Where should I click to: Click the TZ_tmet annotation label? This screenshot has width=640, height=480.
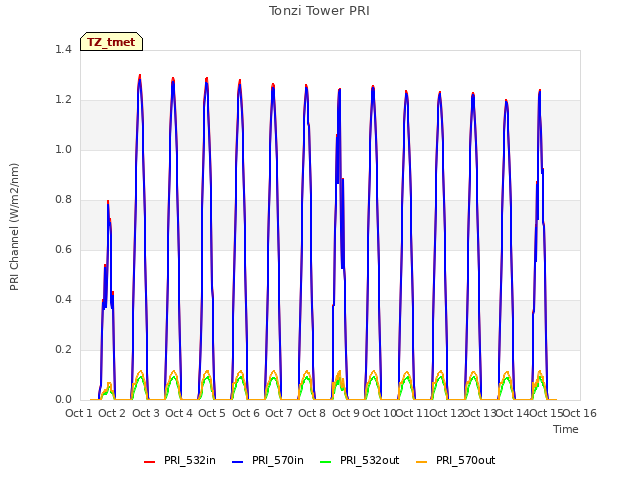[111, 42]
